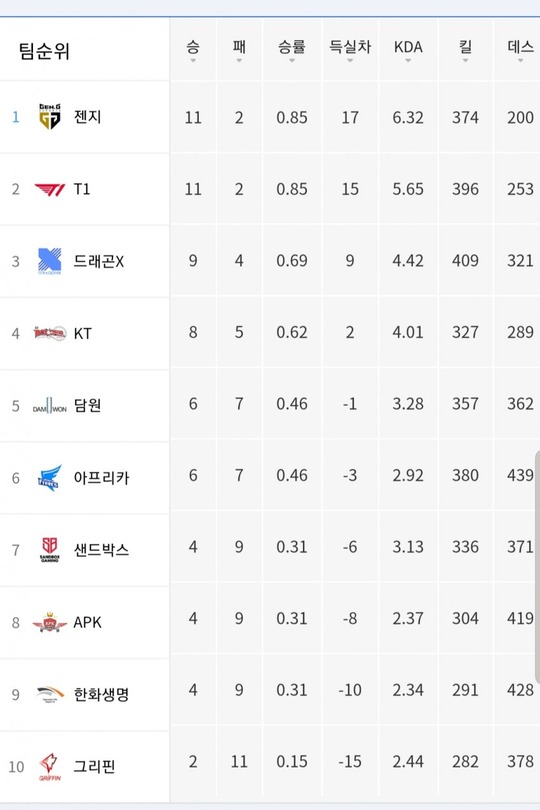
Task: Open the 젠지 team name link
Action: [x=87, y=117]
